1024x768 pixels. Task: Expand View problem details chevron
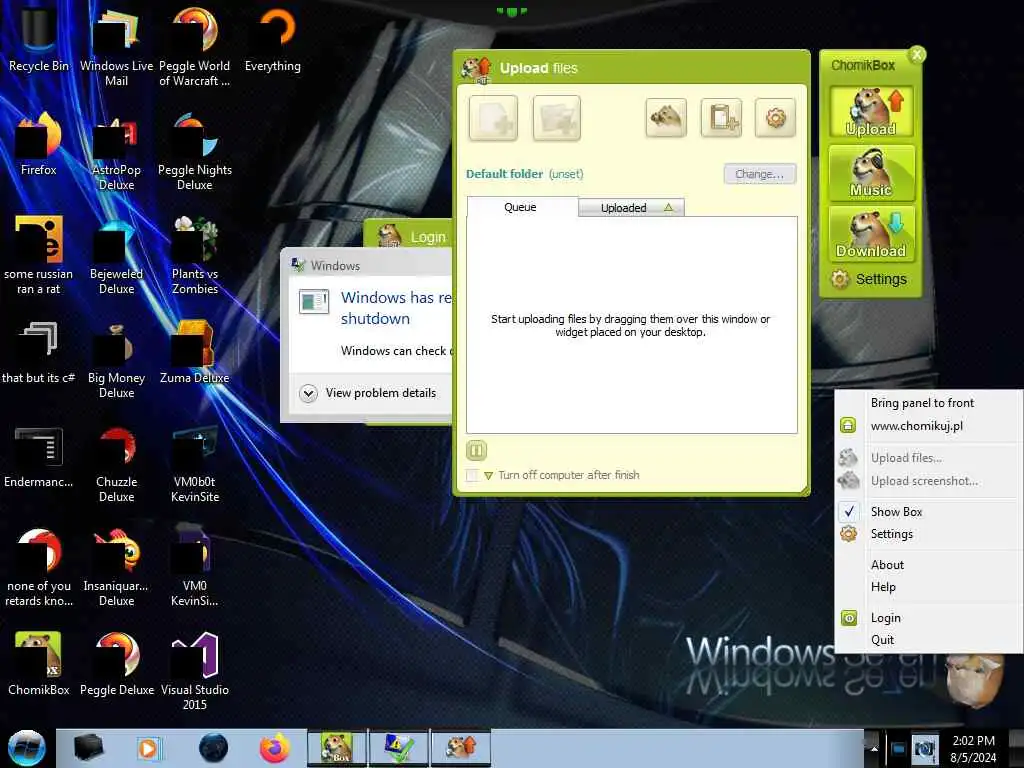tap(308, 393)
